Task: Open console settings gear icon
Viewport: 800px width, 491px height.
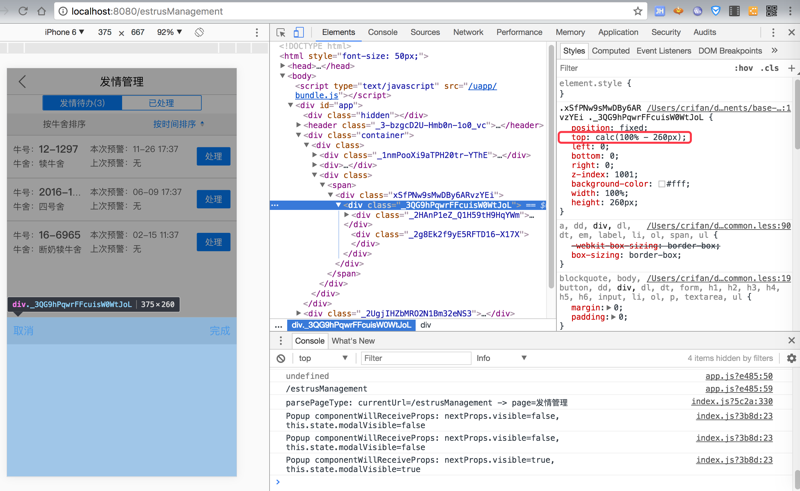Action: (x=791, y=358)
